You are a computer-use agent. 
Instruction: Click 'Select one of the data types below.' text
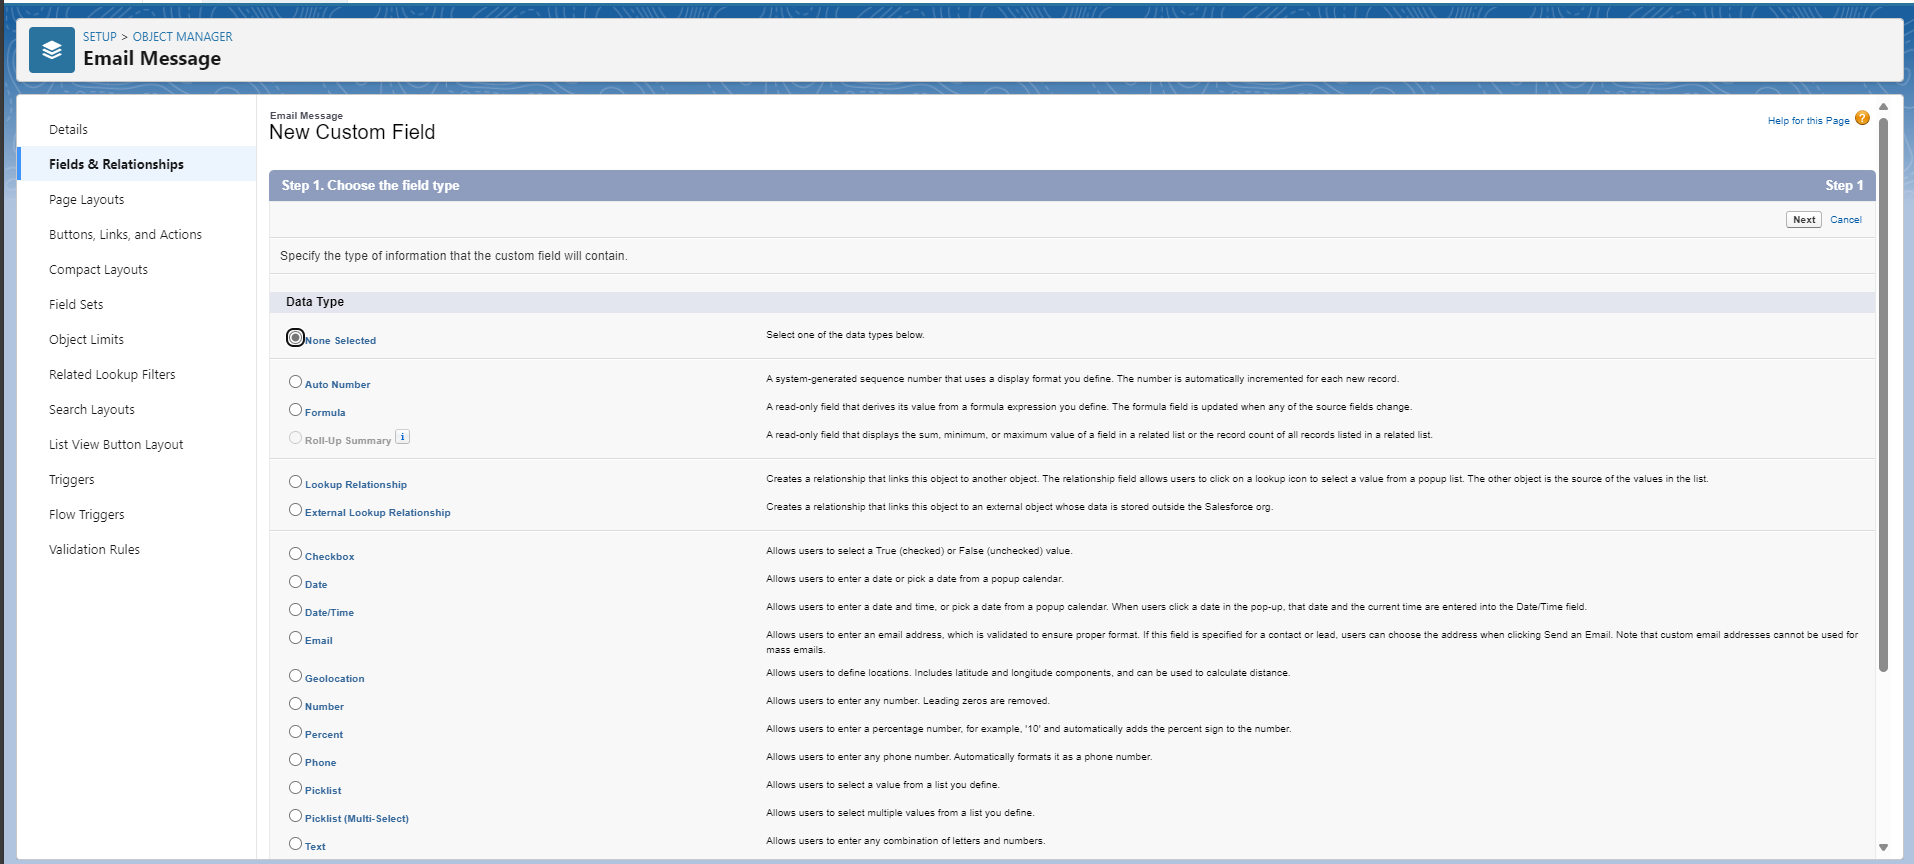coord(845,335)
